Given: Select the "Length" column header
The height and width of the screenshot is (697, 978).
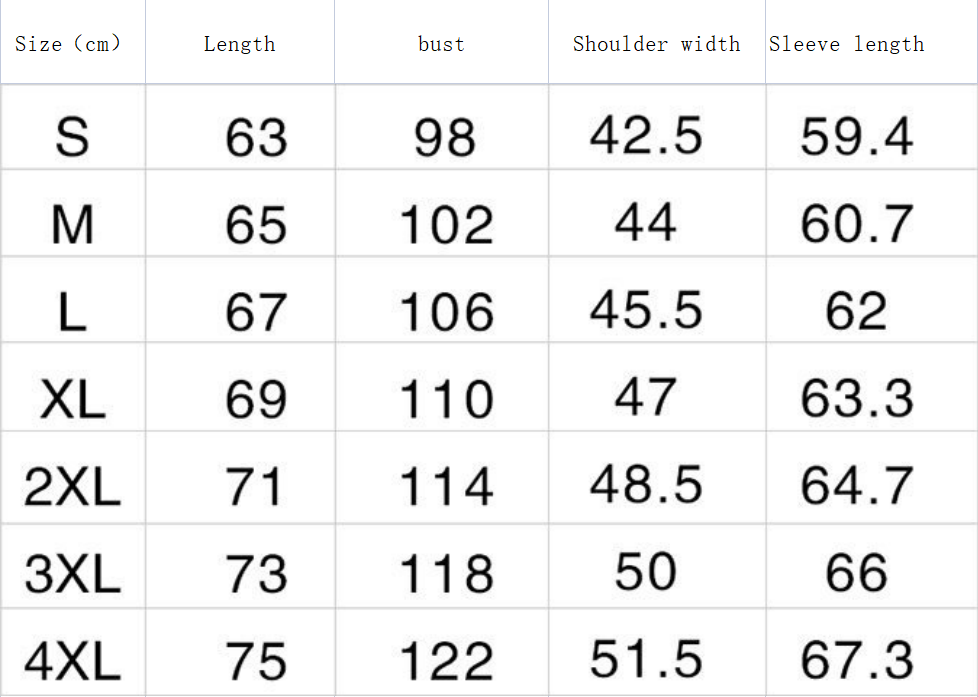Looking at the screenshot, I should point(239,44).
